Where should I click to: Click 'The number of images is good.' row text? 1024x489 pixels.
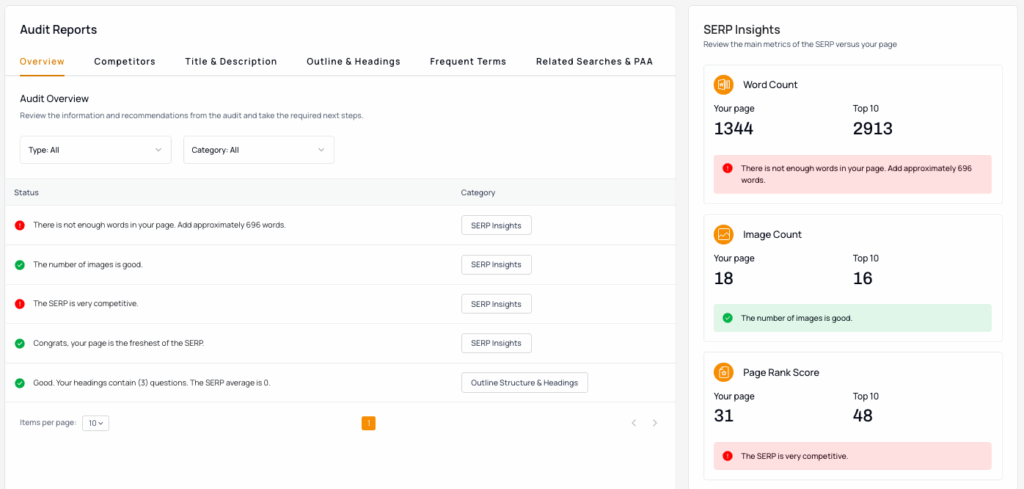click(x=88, y=265)
